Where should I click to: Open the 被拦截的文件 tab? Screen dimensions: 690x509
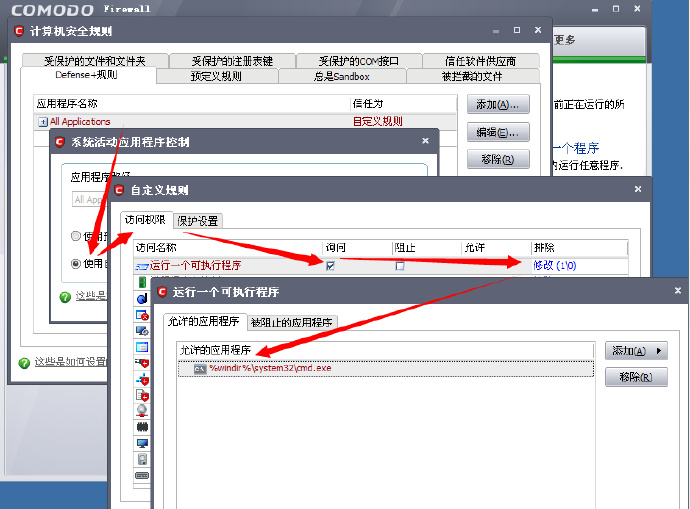[472, 76]
